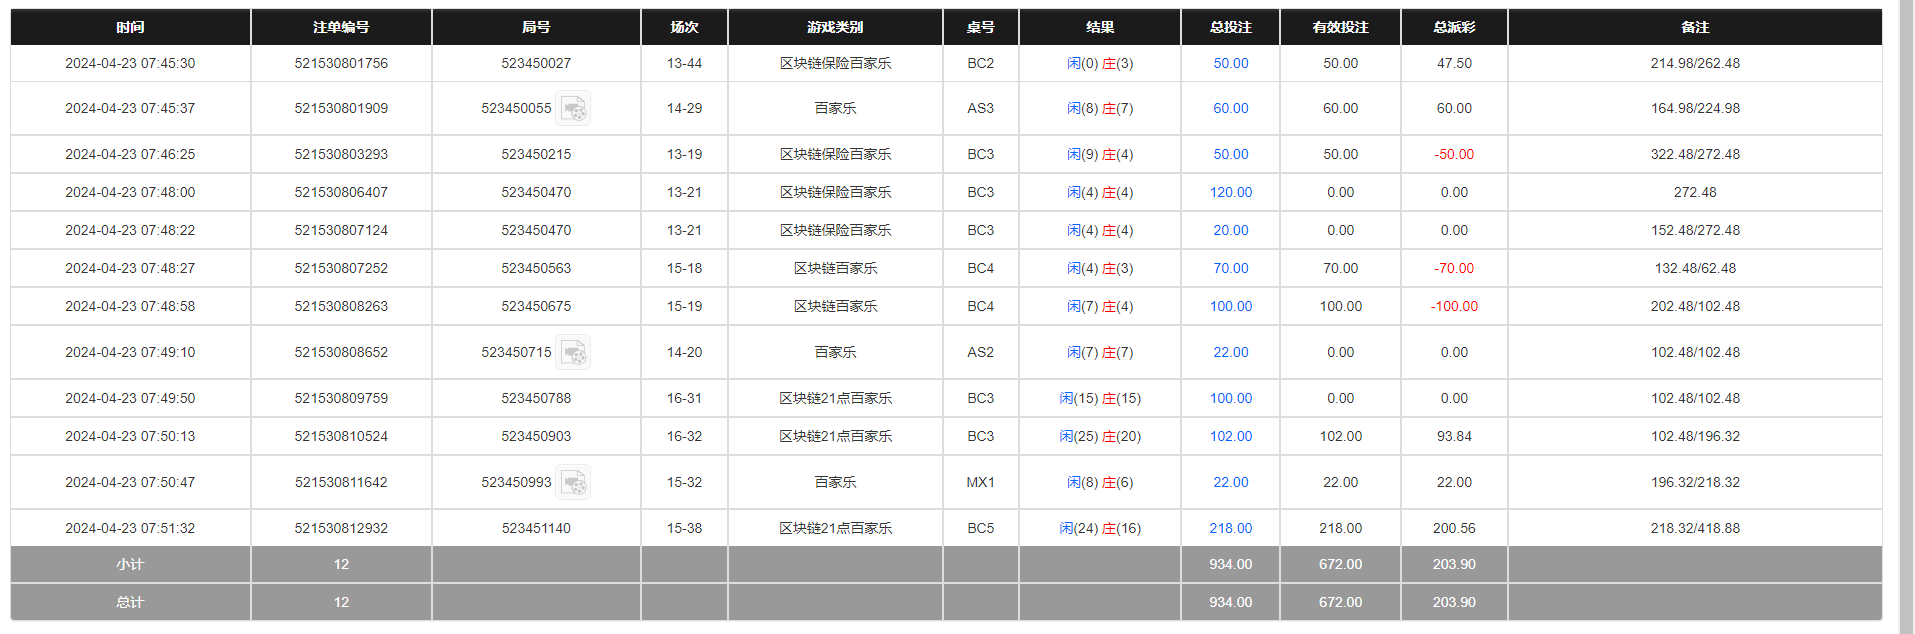Open blue 20.00 total bet link
Viewport: 1915px width, 634px height.
pos(1230,230)
